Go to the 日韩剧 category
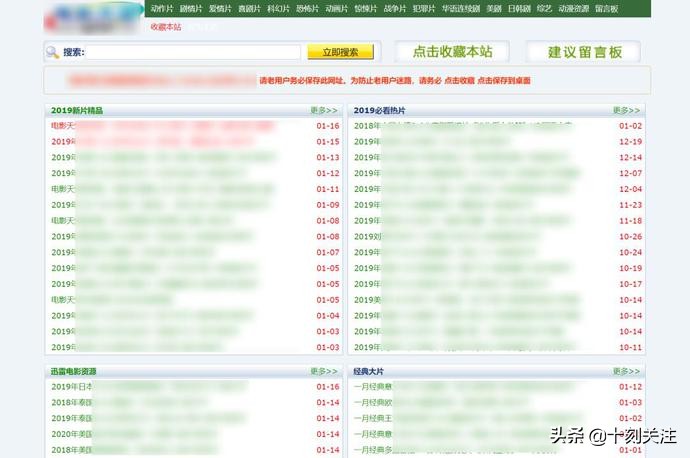The height and width of the screenshot is (458, 690). [x=519, y=8]
